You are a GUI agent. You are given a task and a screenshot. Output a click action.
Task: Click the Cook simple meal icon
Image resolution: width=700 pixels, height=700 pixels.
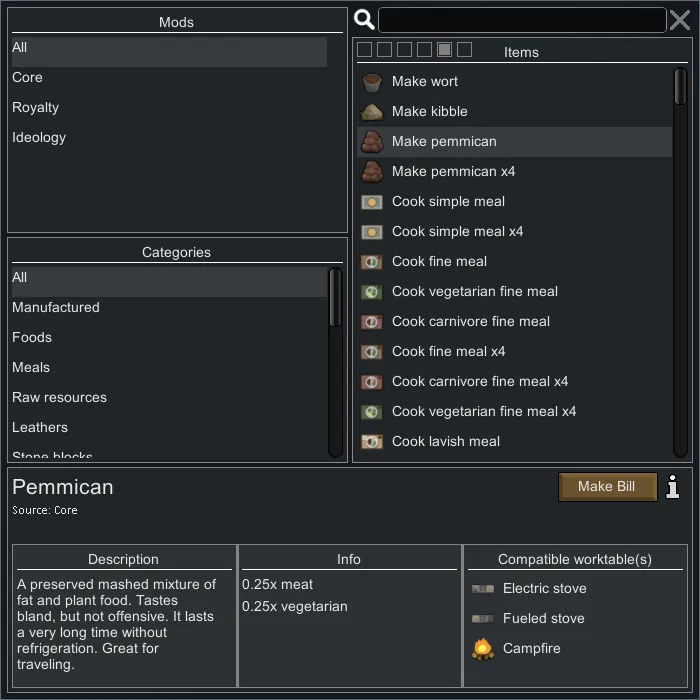[x=372, y=202]
